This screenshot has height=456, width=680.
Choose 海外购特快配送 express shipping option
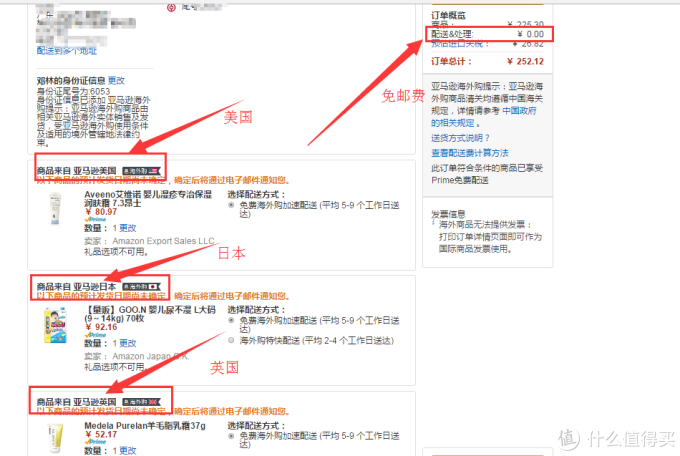tap(232, 340)
